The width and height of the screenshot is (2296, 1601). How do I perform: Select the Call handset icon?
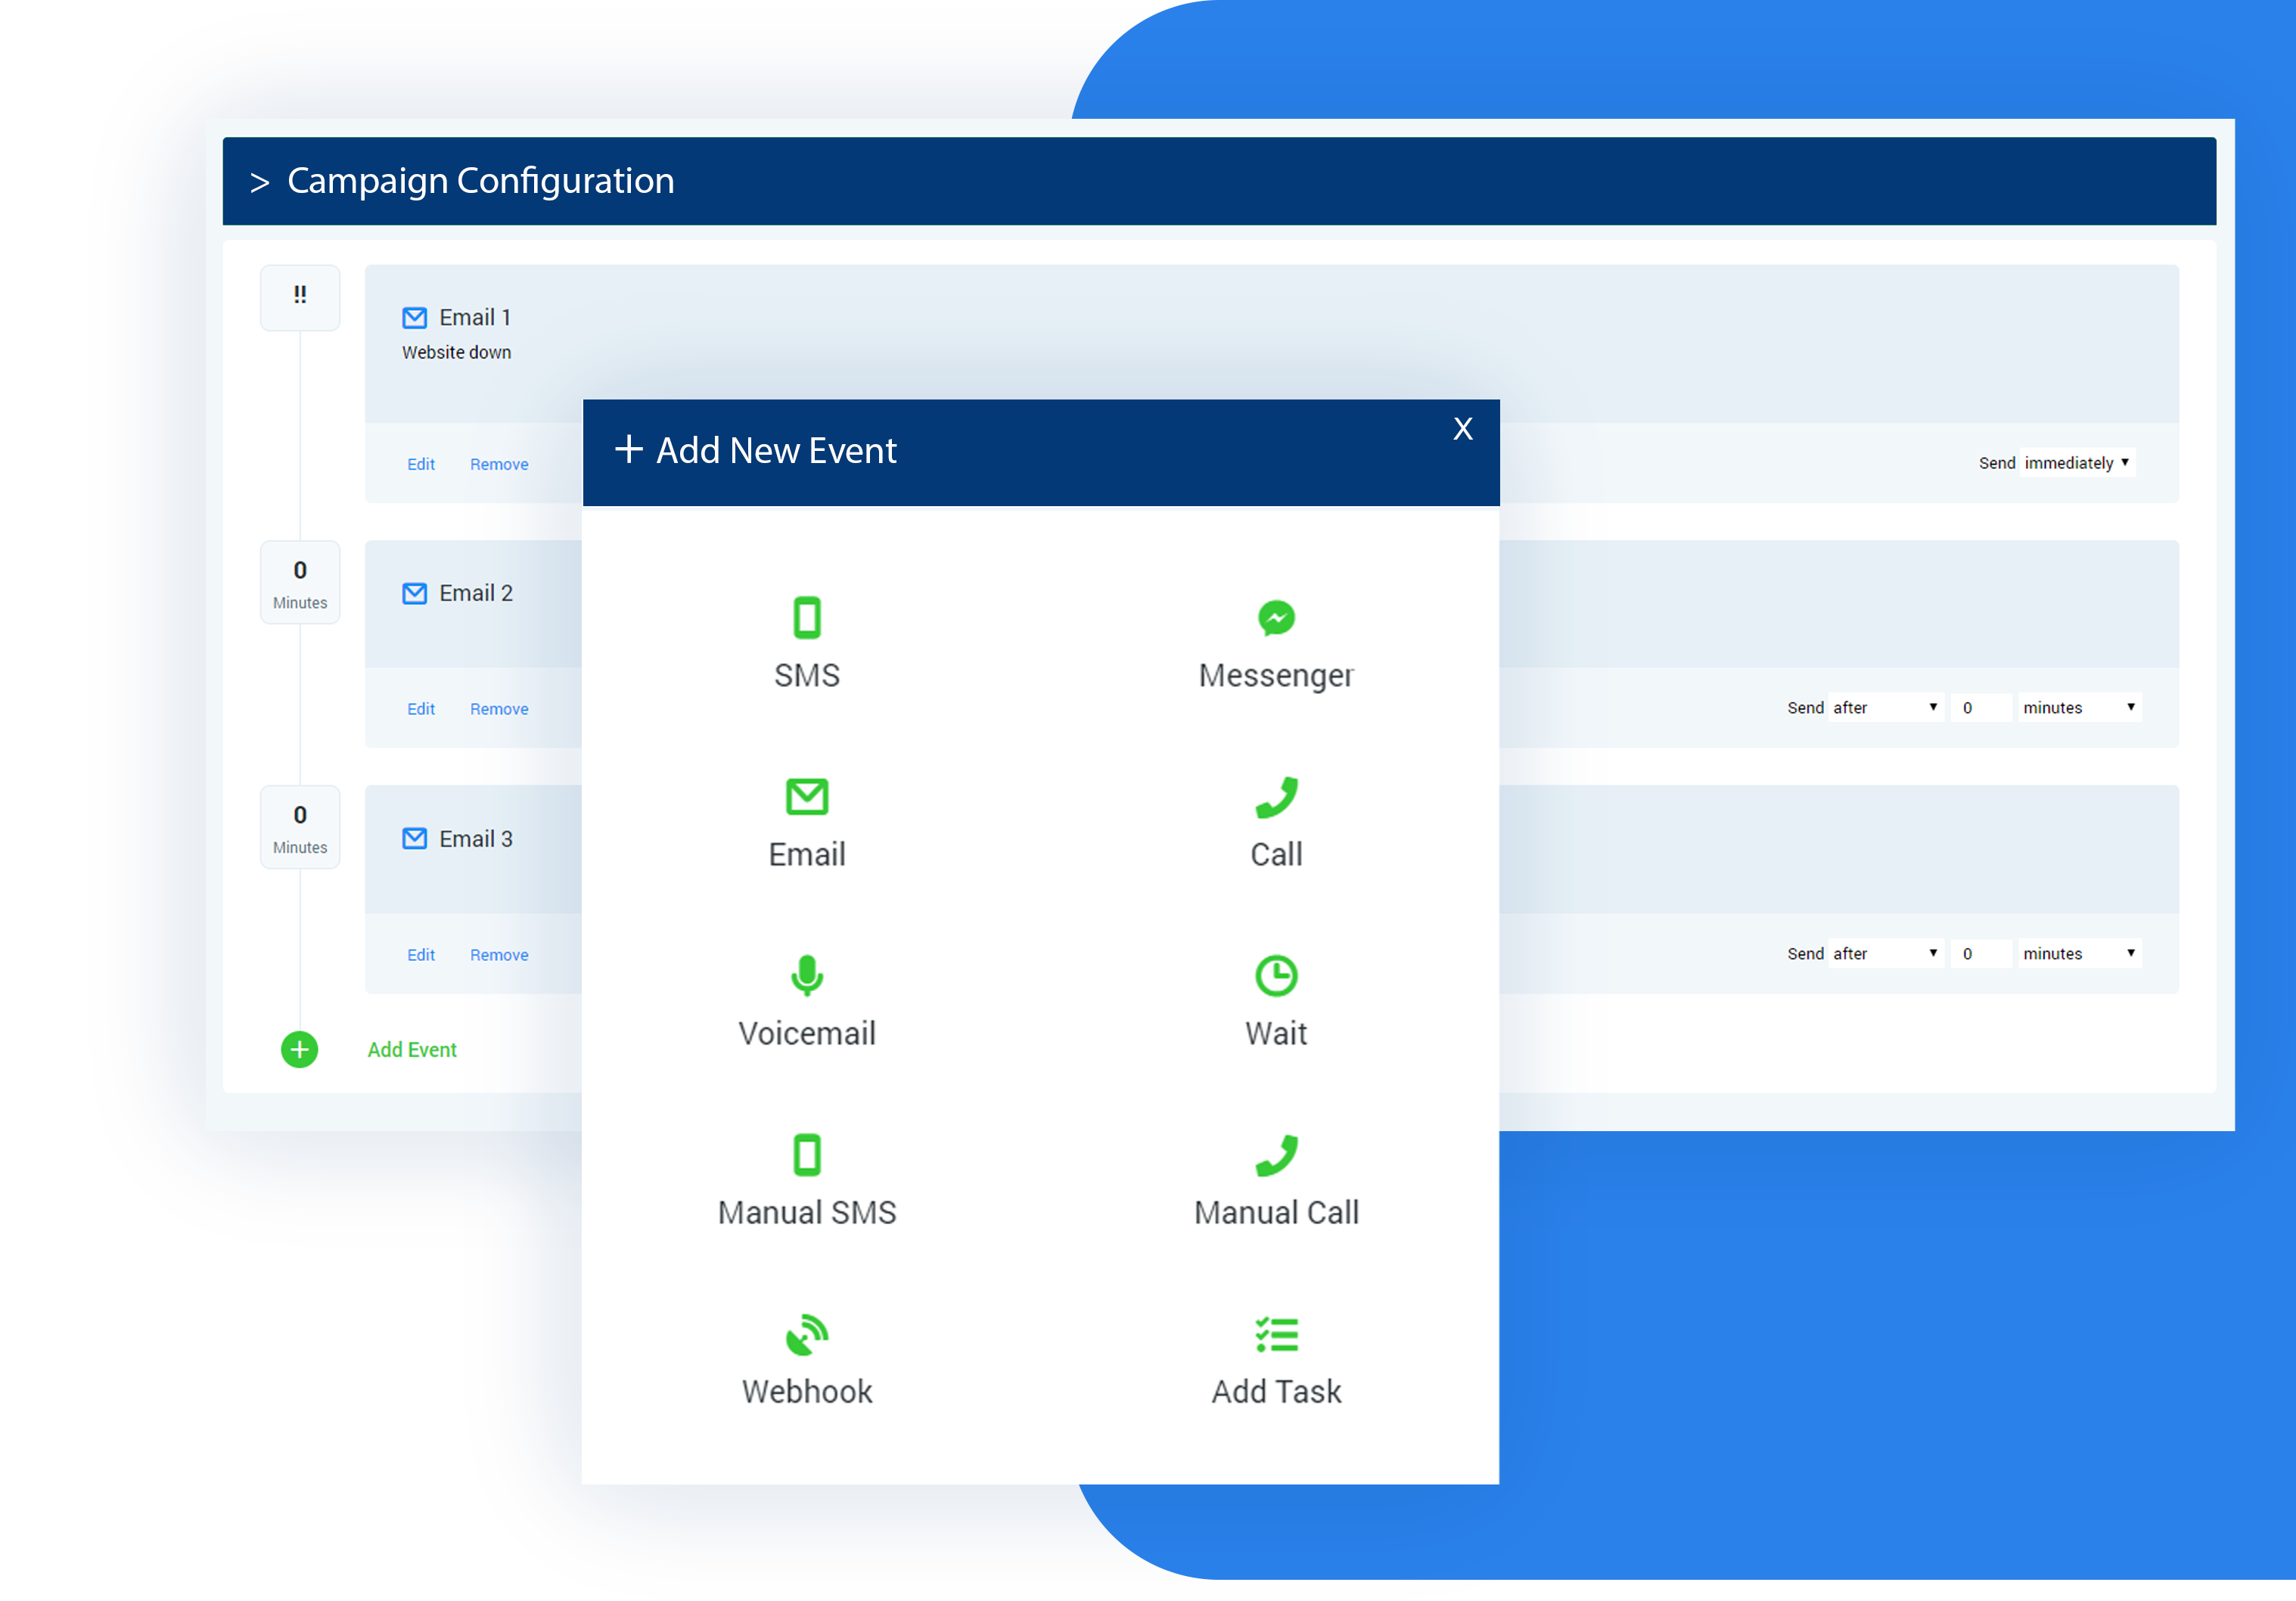point(1276,797)
